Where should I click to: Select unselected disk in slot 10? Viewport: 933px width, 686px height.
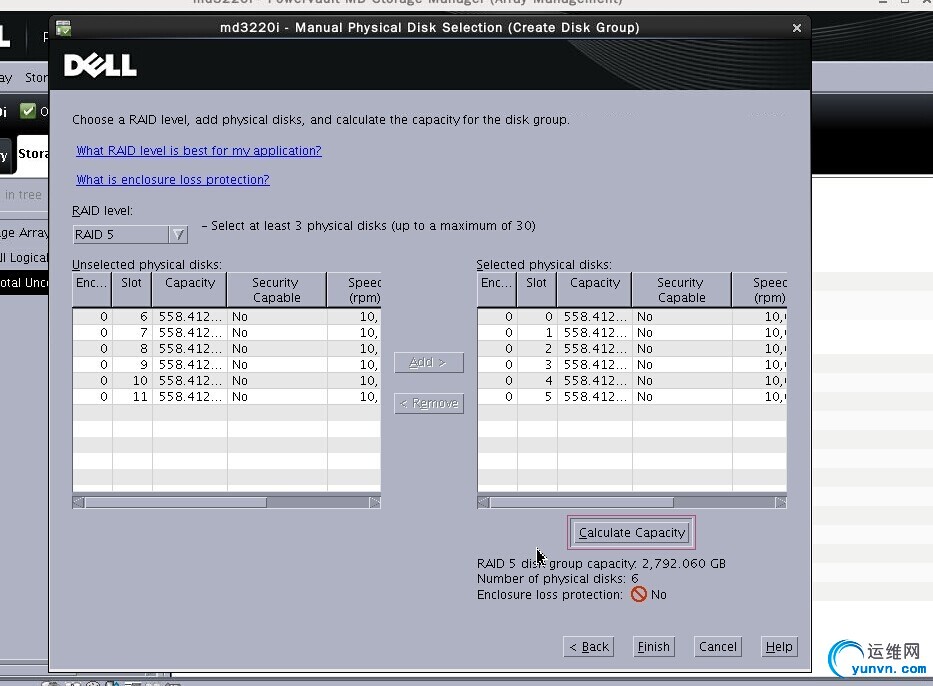(226, 381)
